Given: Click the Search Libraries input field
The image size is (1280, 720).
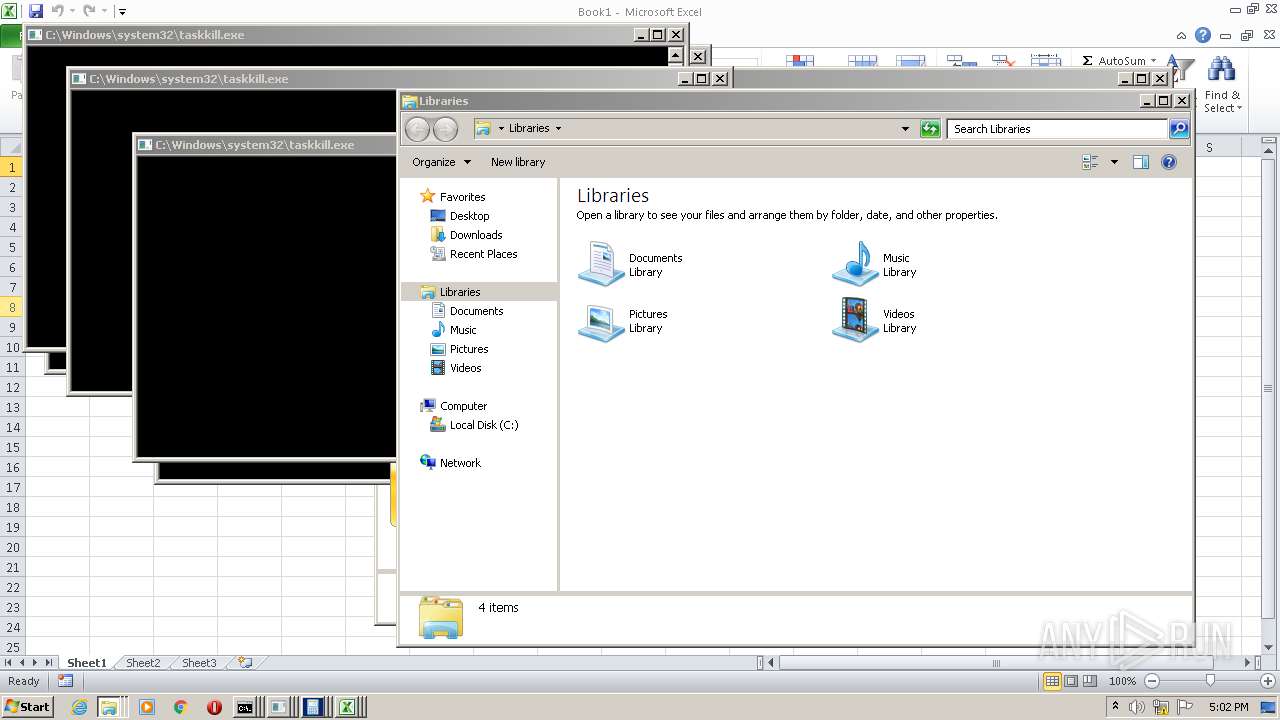Looking at the screenshot, I should [1057, 128].
